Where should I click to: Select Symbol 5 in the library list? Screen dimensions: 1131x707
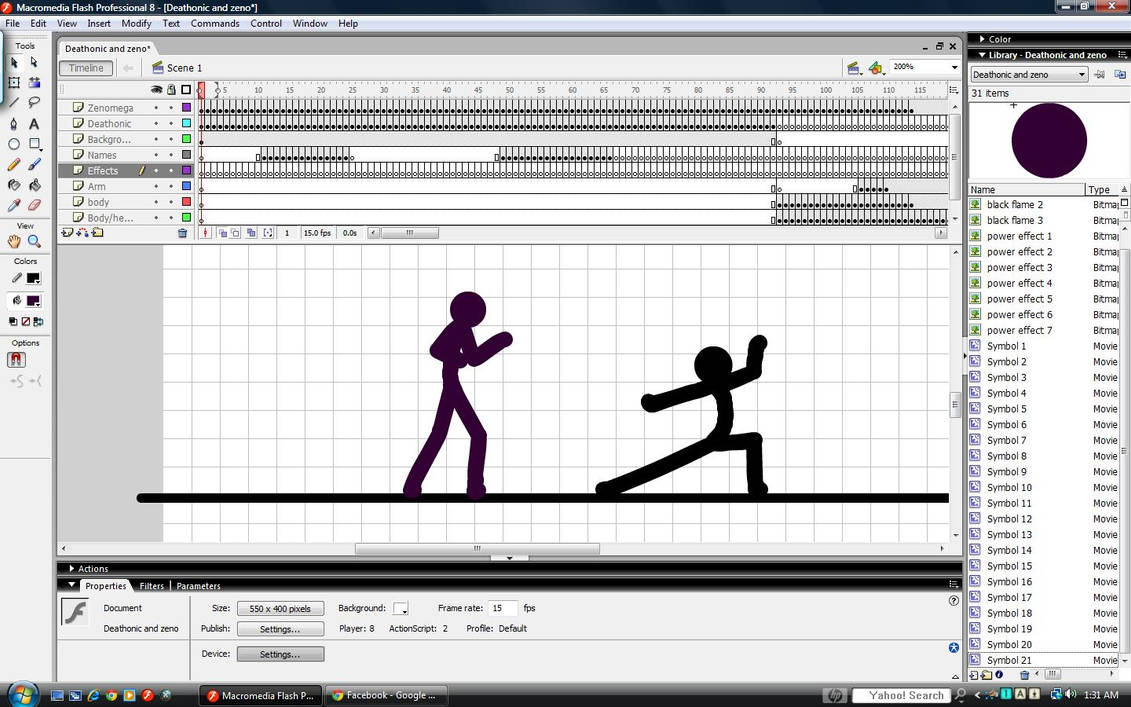(1005, 408)
